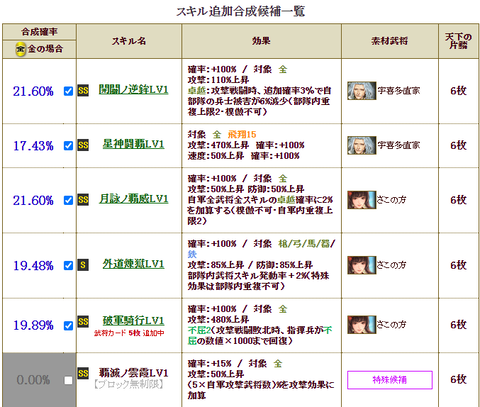Click the SS badge beside 月詠ノ覇威LV1

tap(83, 200)
